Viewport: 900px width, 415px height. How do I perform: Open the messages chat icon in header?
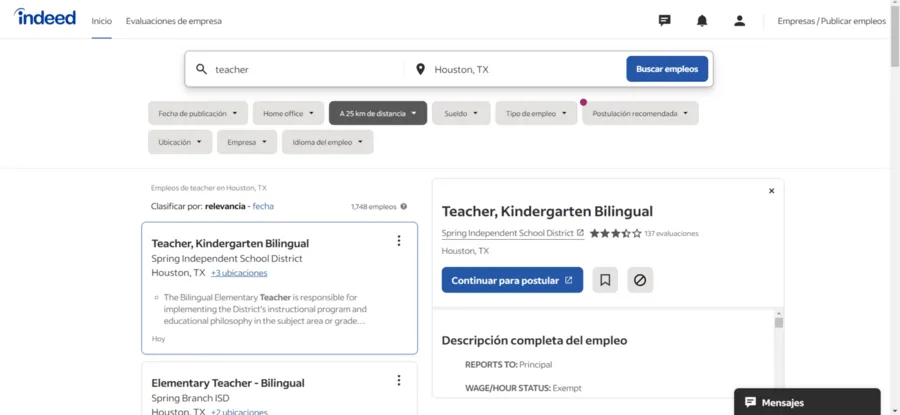pyautogui.click(x=664, y=21)
